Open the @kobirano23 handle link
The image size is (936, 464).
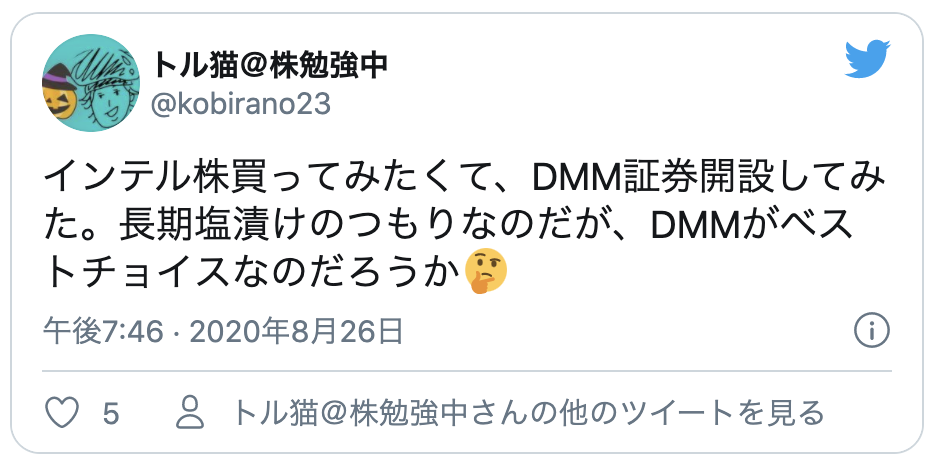[x=241, y=105]
